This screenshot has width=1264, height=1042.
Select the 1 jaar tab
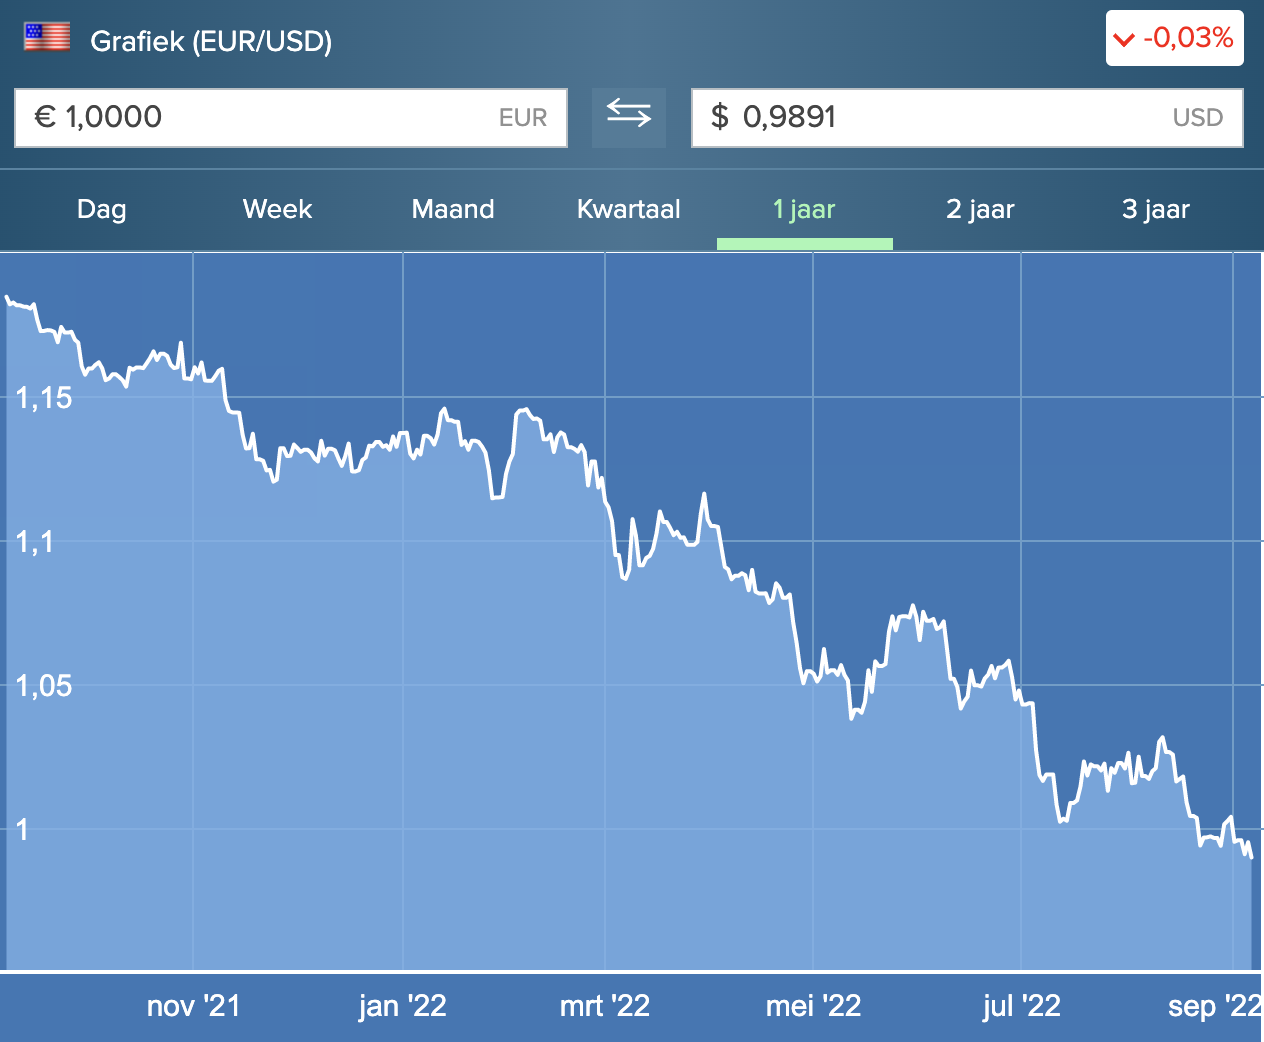pyautogui.click(x=804, y=209)
